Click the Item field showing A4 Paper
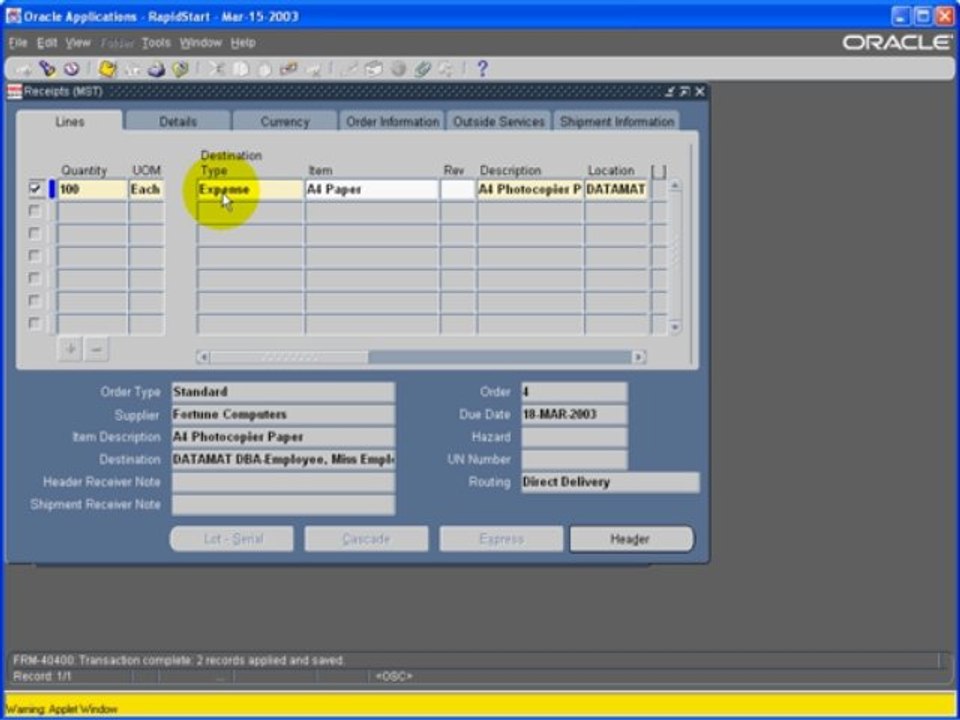The image size is (960, 720). pyautogui.click(x=372, y=189)
